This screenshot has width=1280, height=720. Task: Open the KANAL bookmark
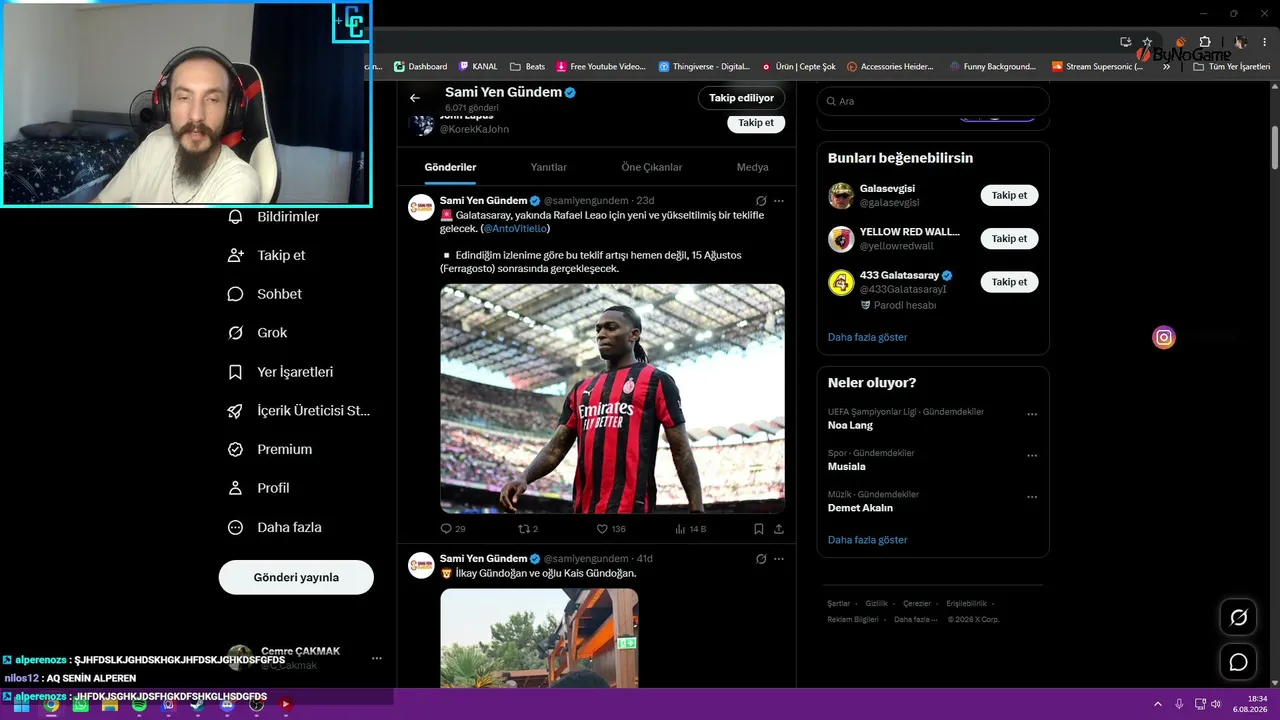click(478, 67)
